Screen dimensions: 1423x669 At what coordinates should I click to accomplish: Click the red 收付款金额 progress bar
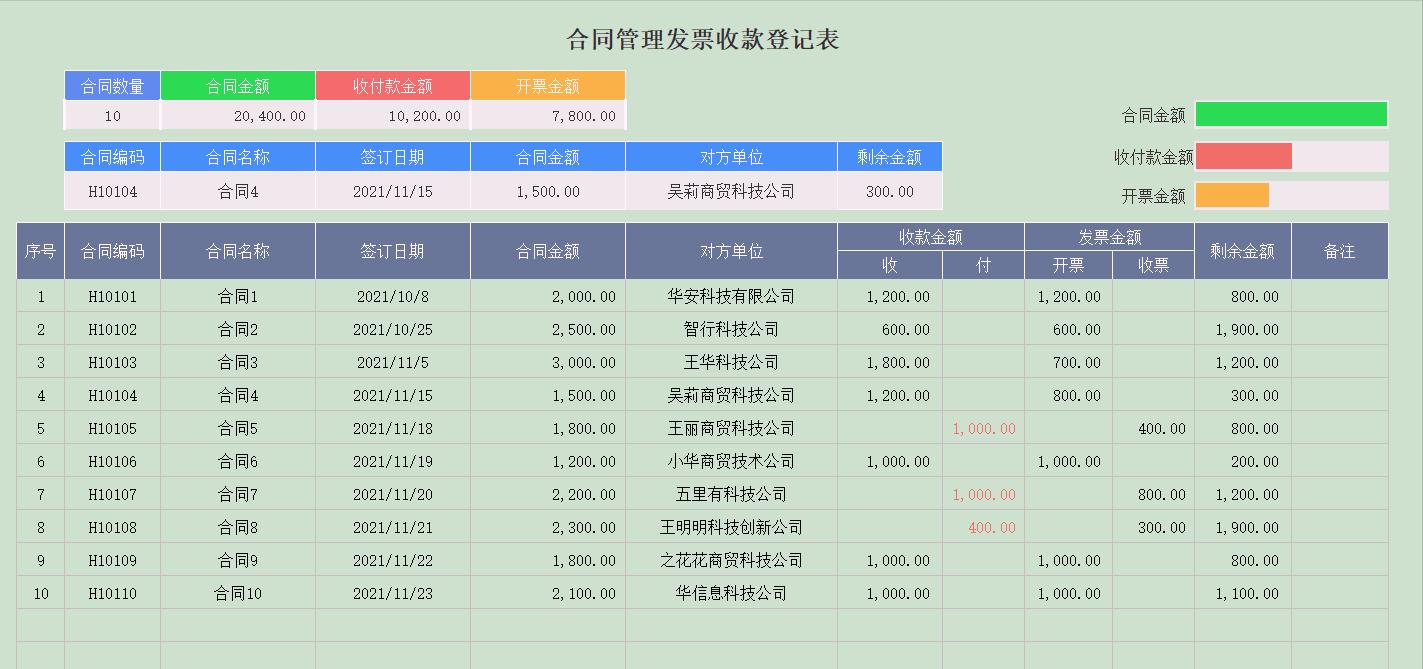click(x=1245, y=155)
